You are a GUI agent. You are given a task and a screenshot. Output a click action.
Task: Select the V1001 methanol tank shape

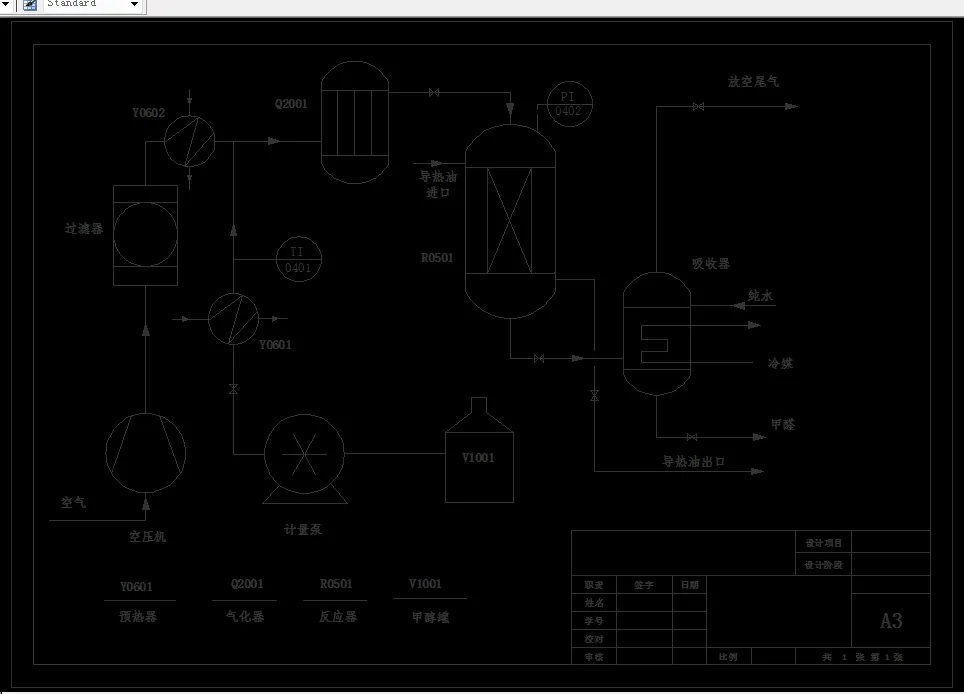click(x=480, y=450)
